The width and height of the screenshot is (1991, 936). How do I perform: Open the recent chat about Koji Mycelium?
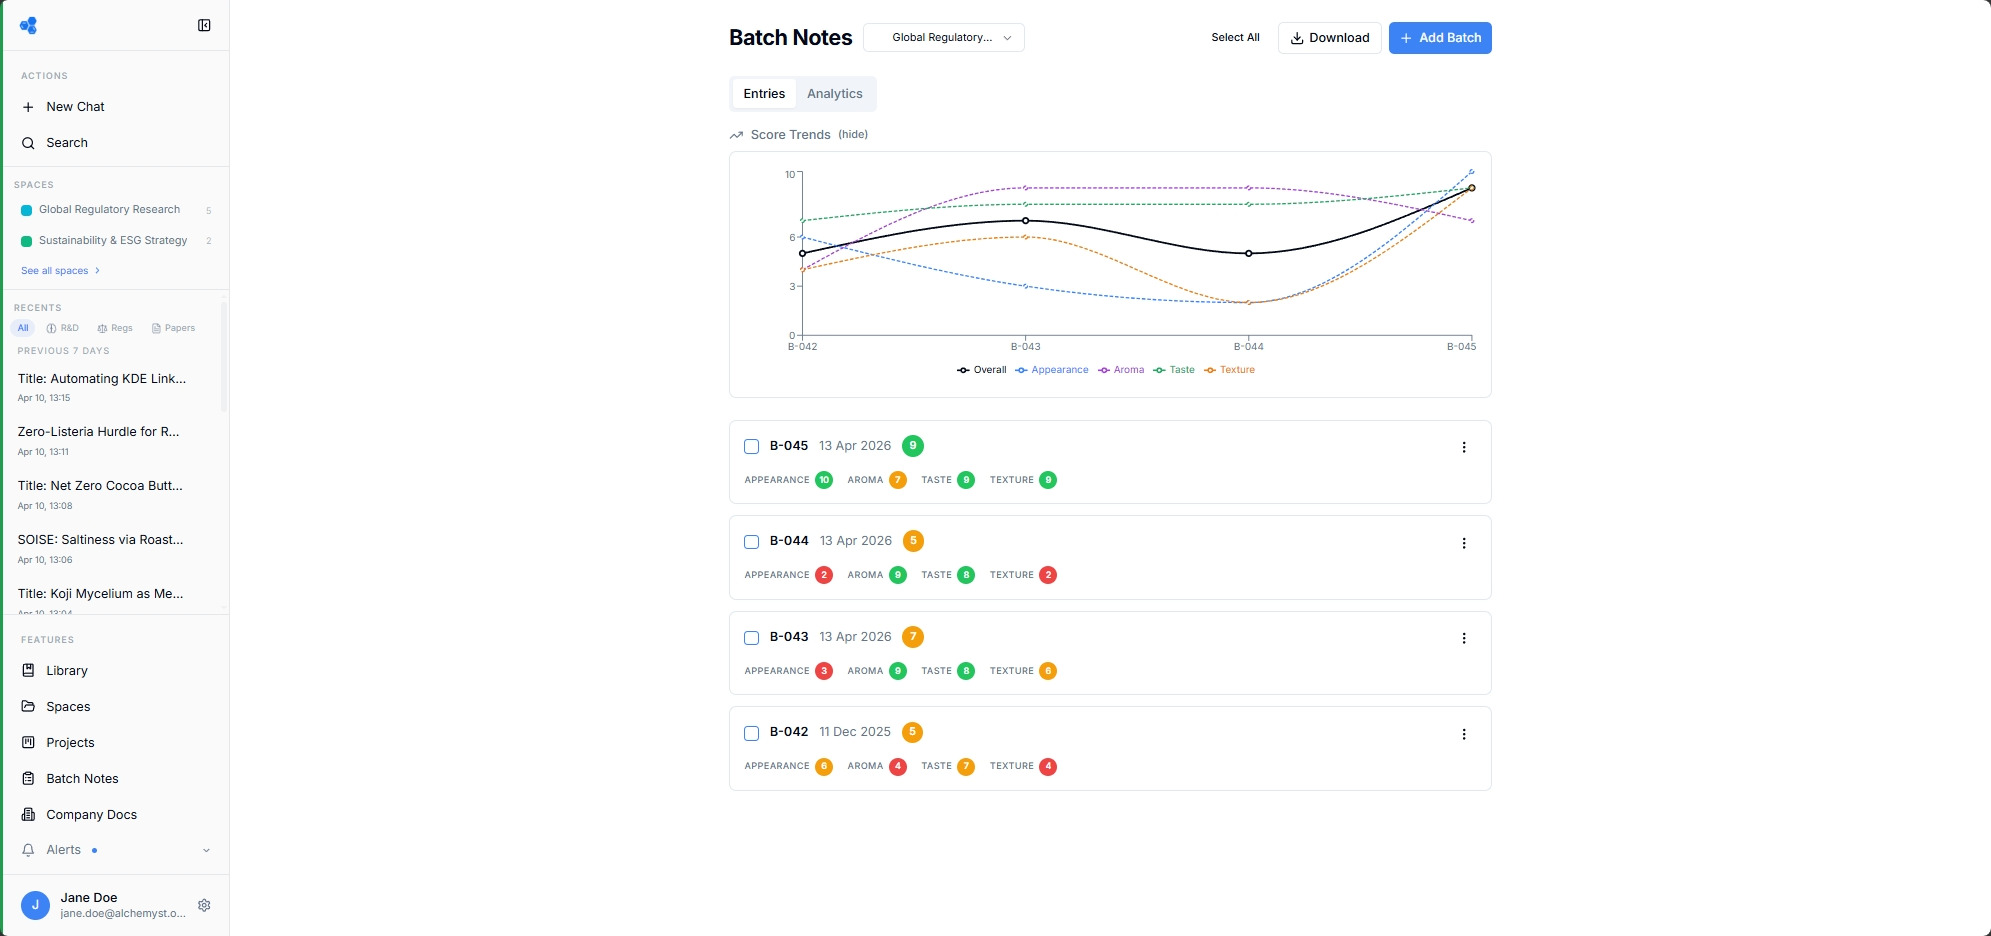point(100,593)
